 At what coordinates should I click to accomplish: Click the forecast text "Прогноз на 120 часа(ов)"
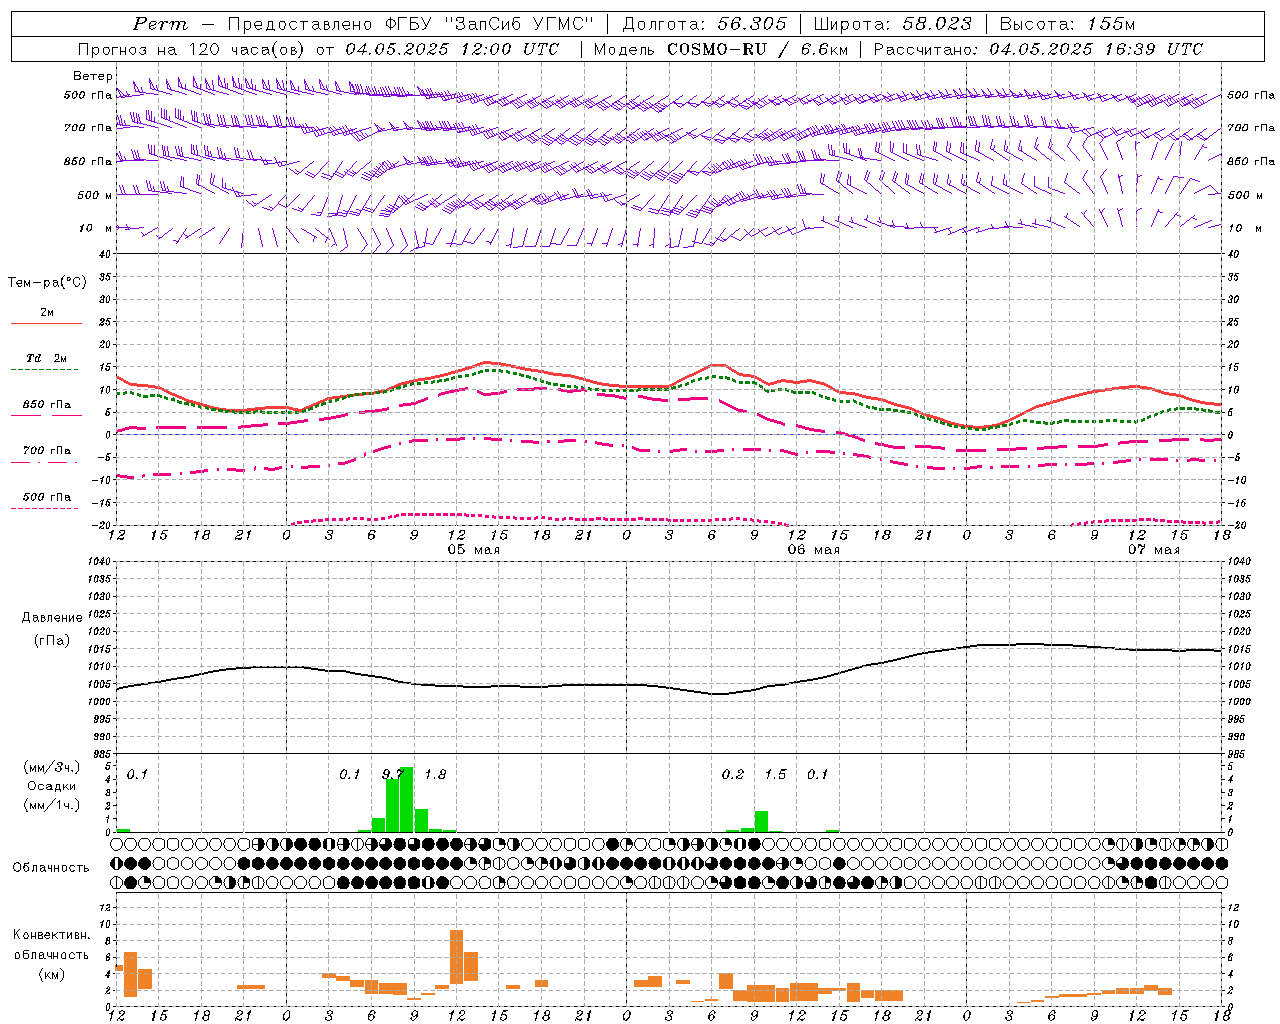point(193,49)
